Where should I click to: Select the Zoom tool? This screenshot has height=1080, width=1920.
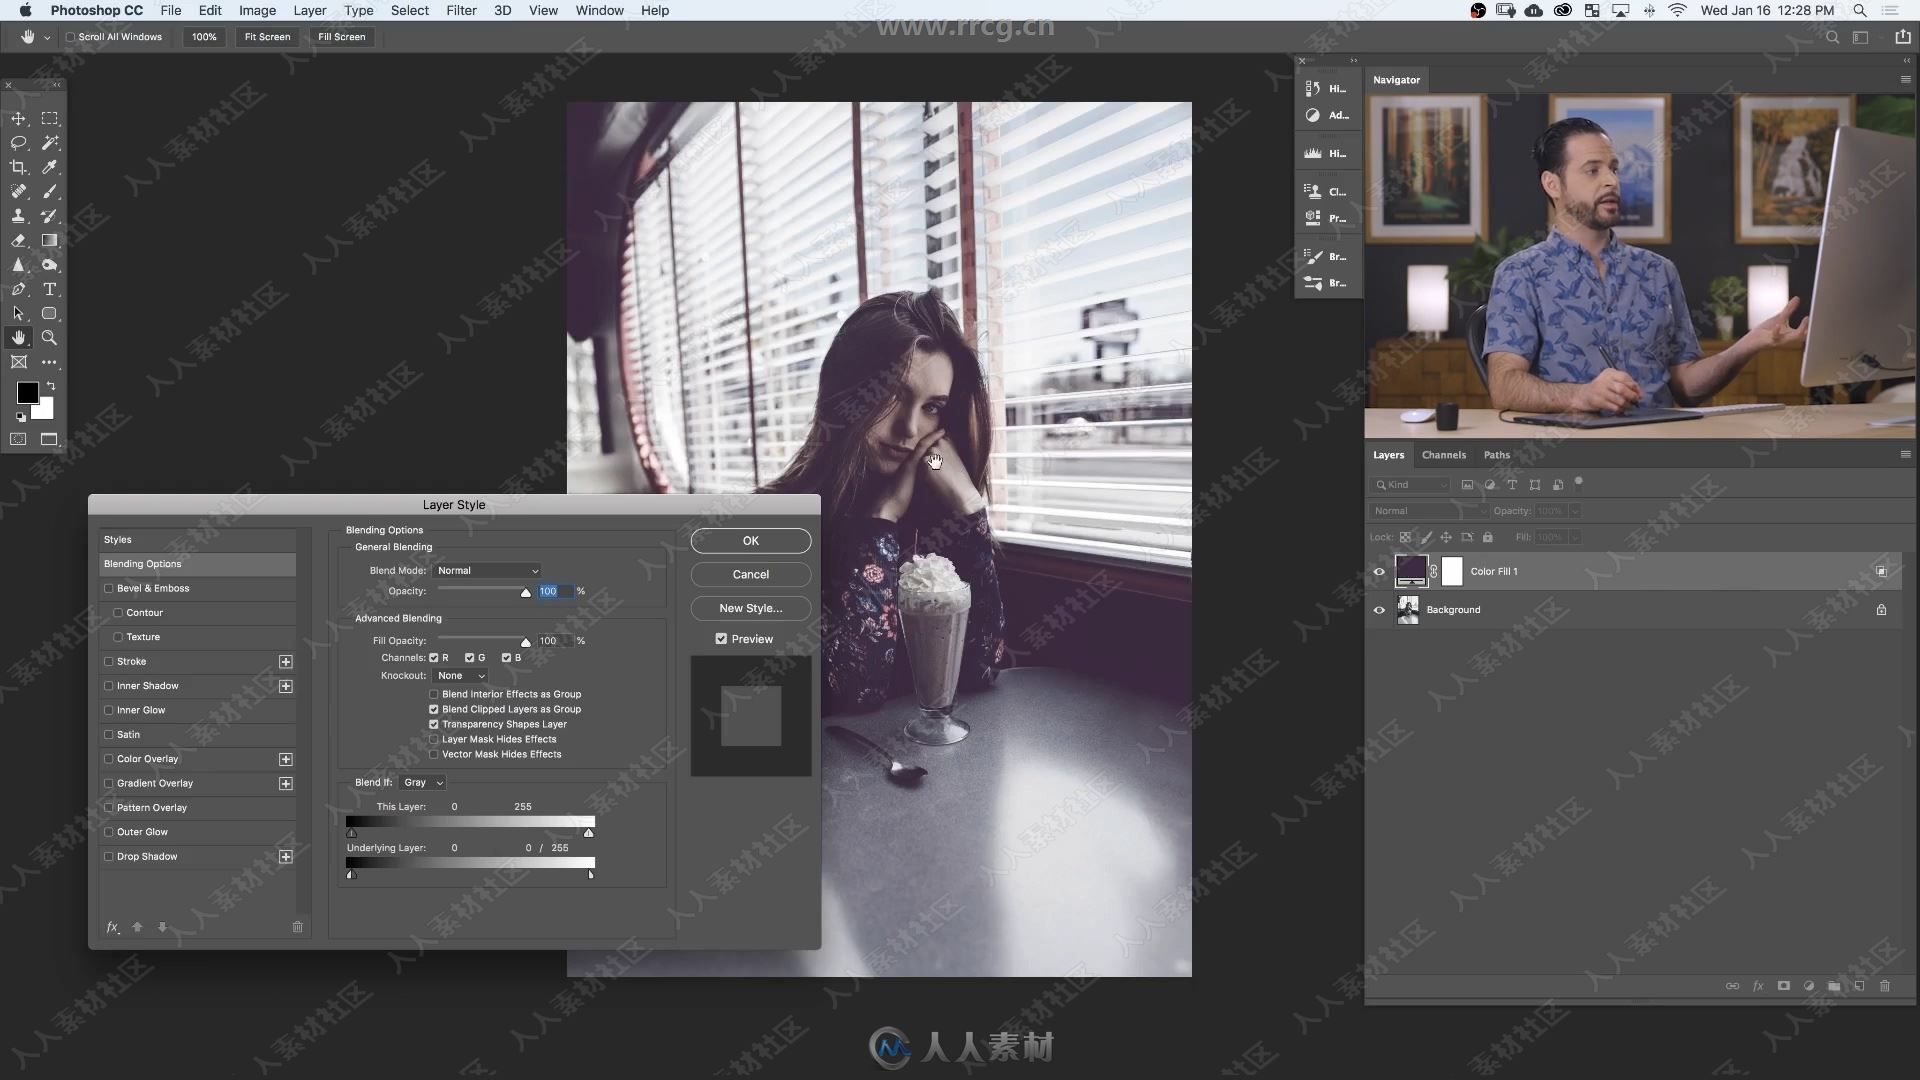click(49, 338)
